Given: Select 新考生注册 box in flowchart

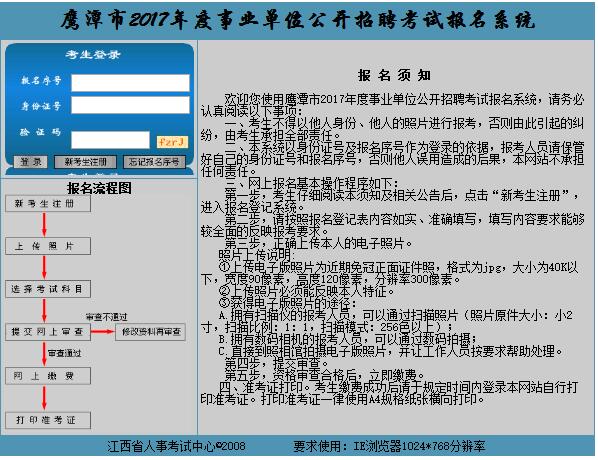Looking at the screenshot, I should click(48, 203).
